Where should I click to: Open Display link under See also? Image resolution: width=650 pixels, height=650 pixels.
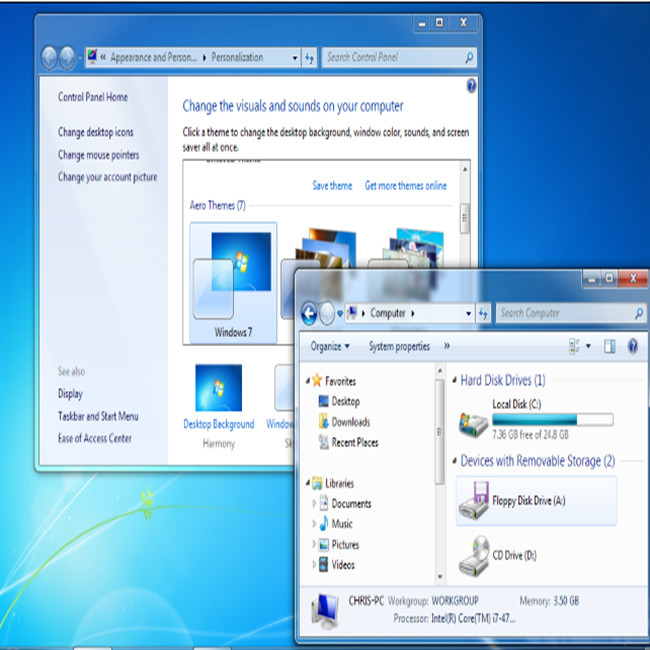(x=70, y=393)
